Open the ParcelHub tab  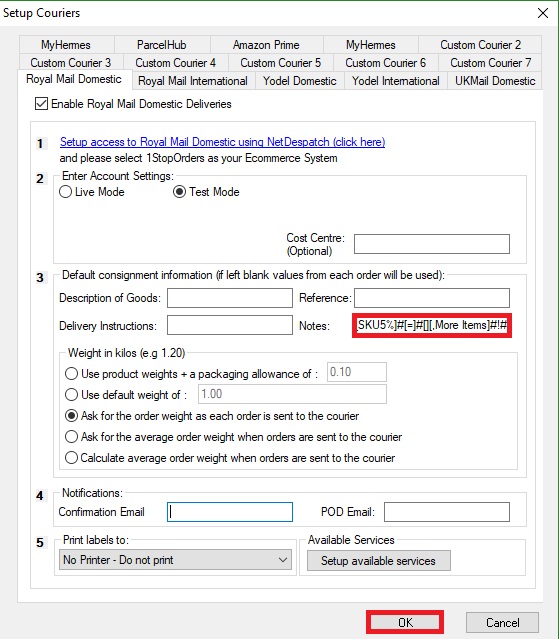tap(161, 45)
